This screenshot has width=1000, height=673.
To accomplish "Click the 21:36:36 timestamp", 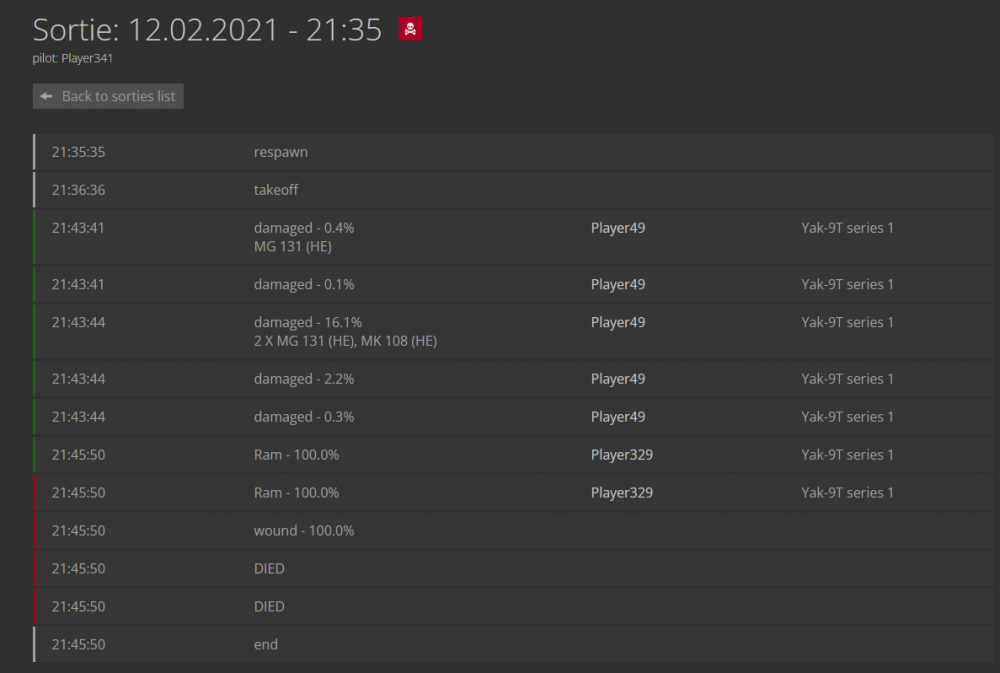I will (78, 190).
